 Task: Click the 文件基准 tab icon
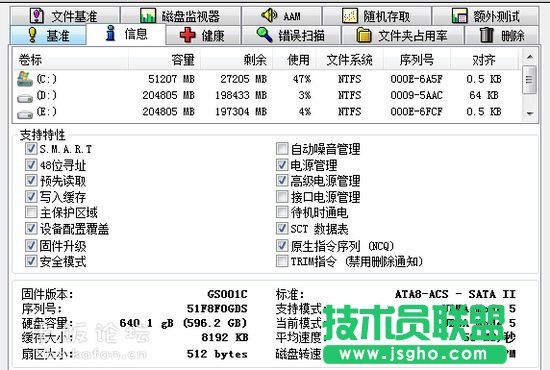37,16
